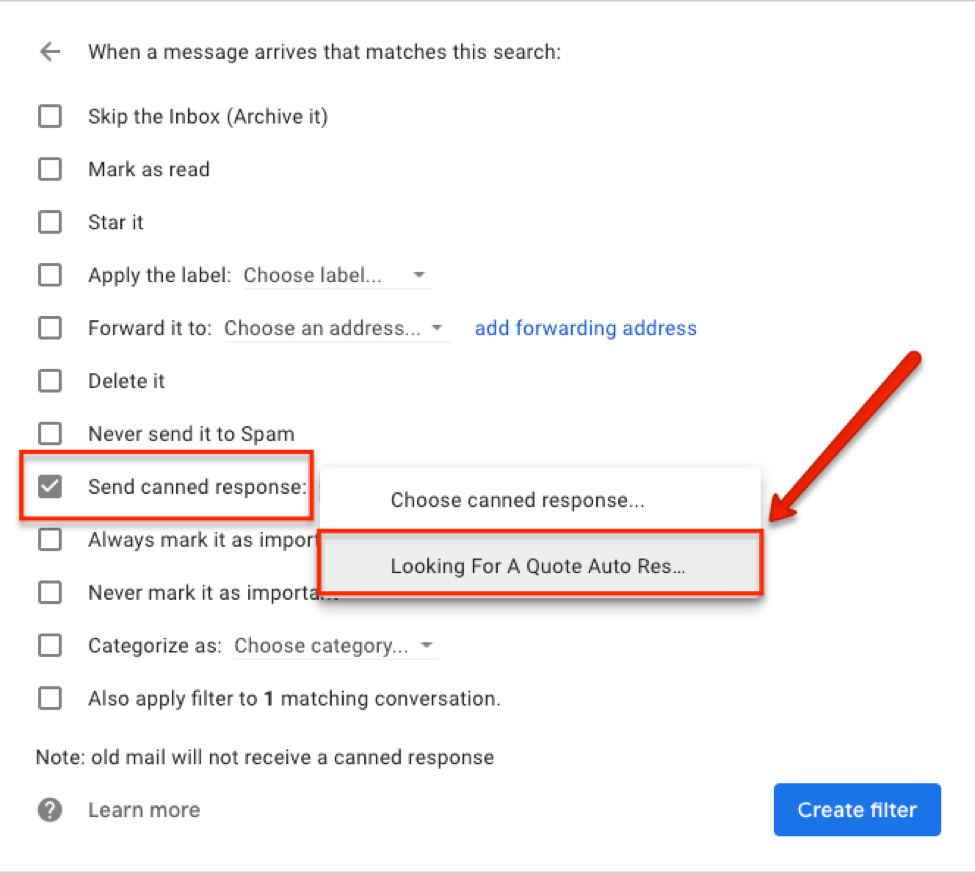Screen dimensions: 975x873
Task: Check Never mark it as important
Action: (50, 593)
